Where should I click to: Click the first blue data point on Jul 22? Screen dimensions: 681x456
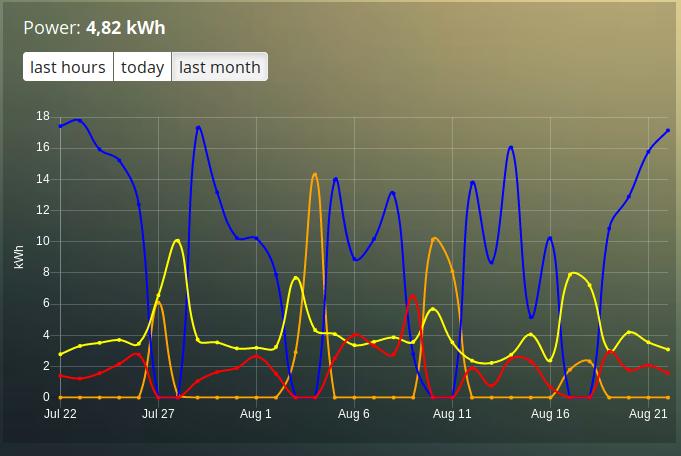tap(60, 126)
